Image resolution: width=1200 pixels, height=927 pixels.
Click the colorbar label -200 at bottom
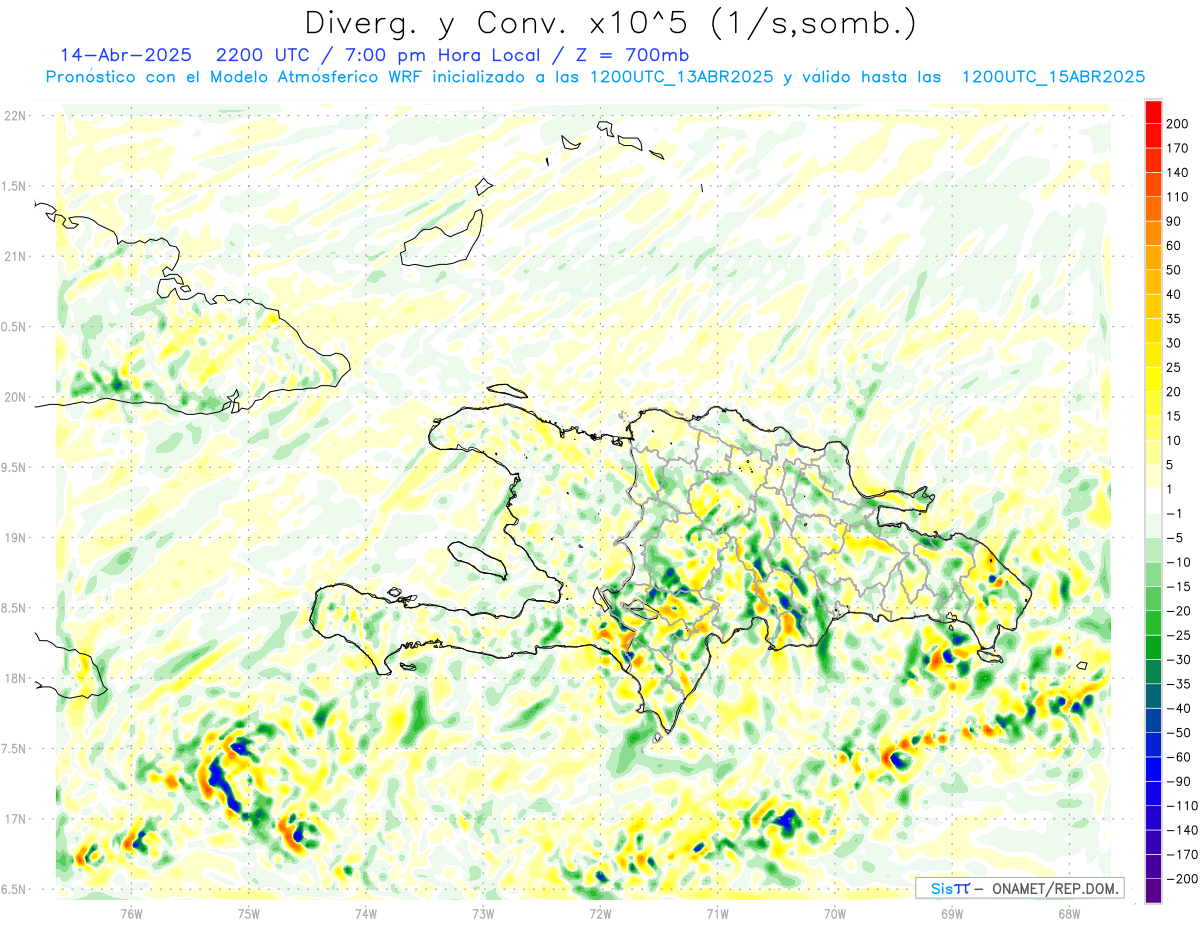click(x=1181, y=879)
